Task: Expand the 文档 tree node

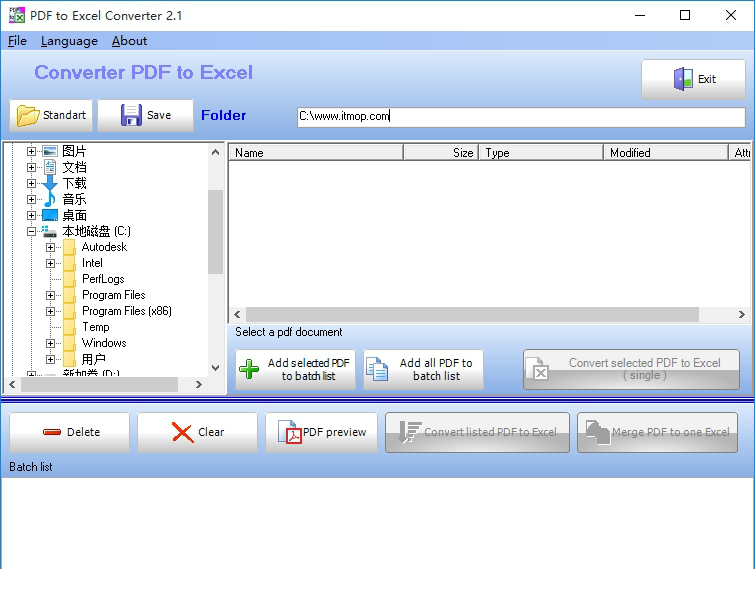Action: coord(31,167)
